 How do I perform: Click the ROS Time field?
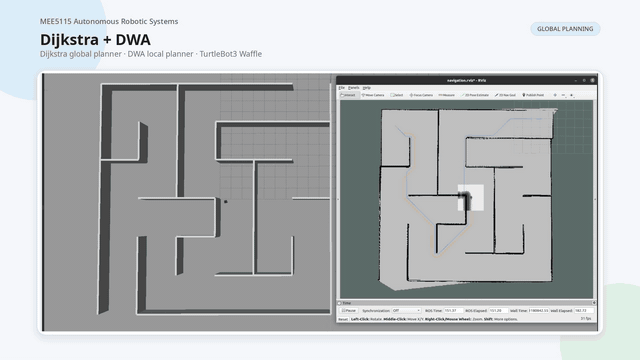pos(453,311)
